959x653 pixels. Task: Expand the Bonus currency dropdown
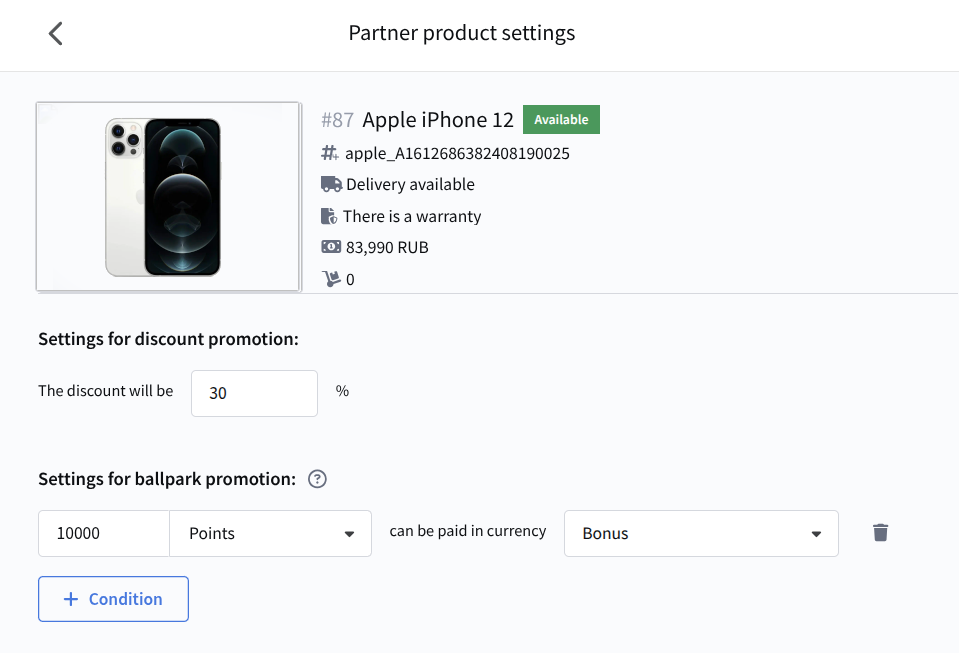[x=701, y=533]
